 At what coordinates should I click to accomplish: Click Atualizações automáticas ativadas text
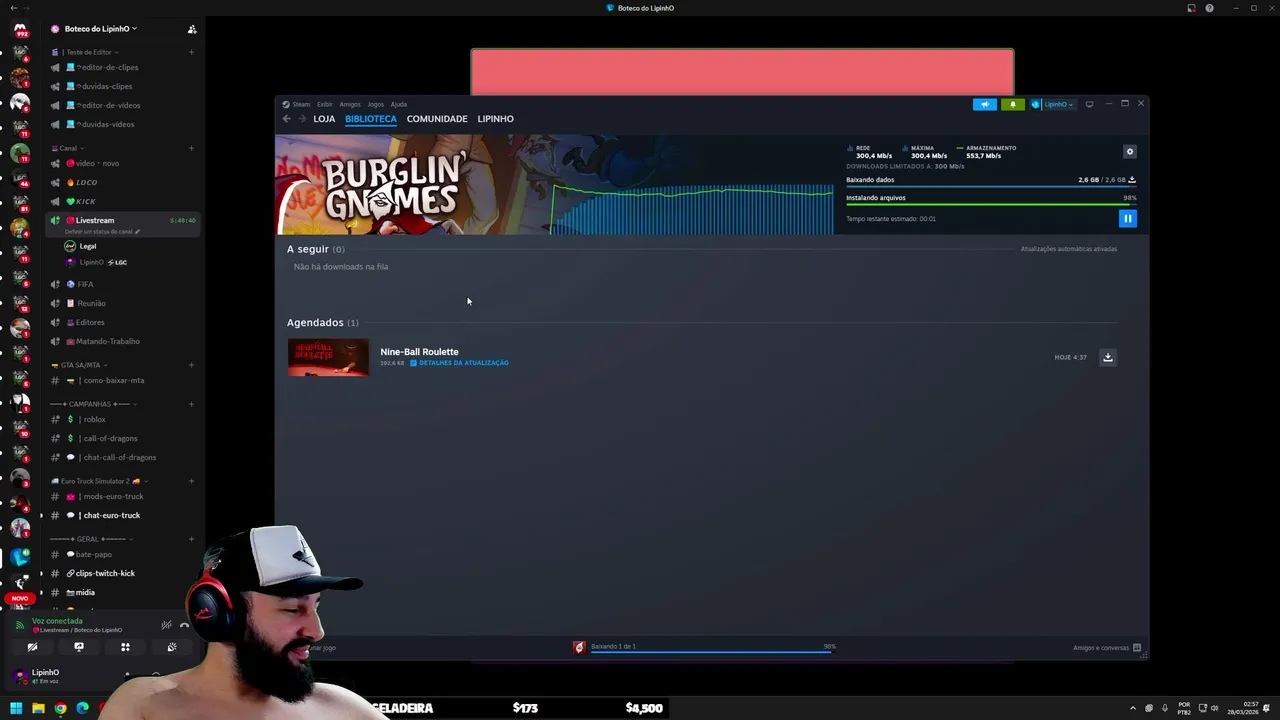click(1069, 249)
